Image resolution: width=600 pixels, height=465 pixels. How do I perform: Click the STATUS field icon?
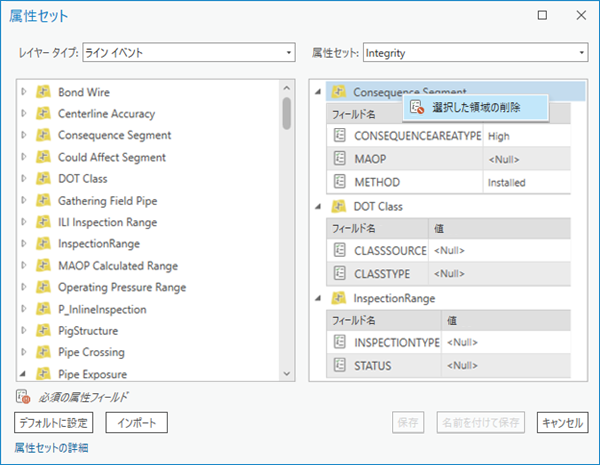click(x=339, y=366)
